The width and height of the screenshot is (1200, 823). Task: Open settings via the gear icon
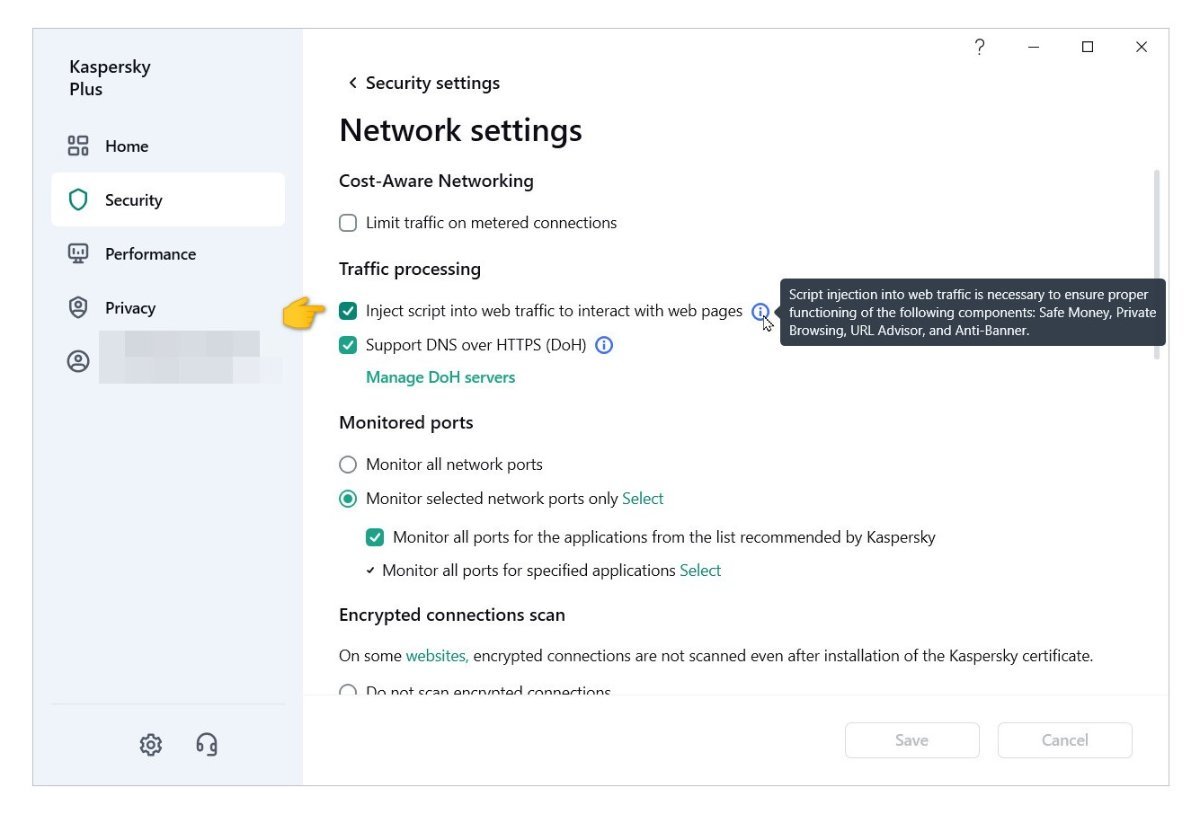151,744
